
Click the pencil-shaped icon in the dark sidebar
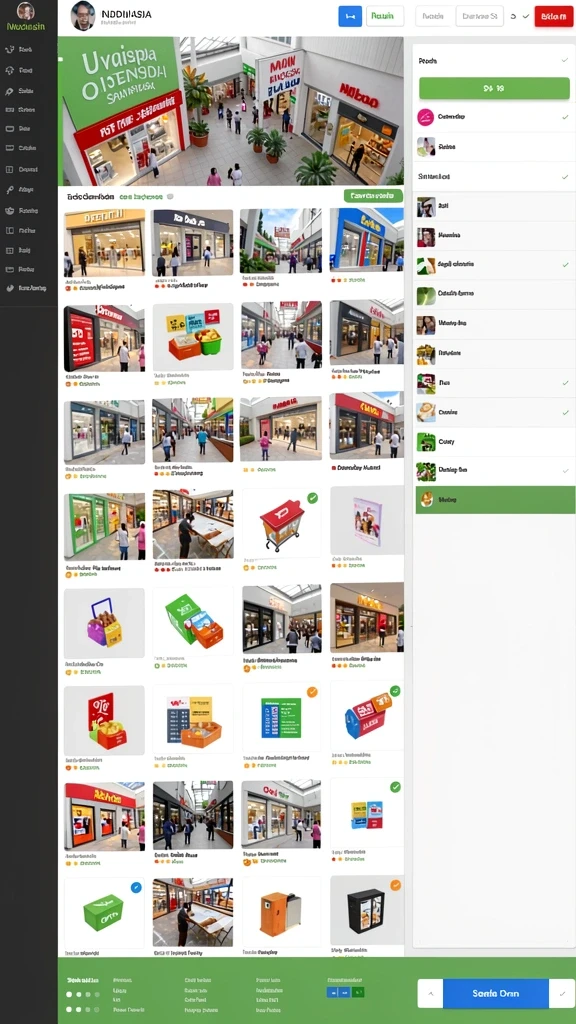(x=9, y=91)
